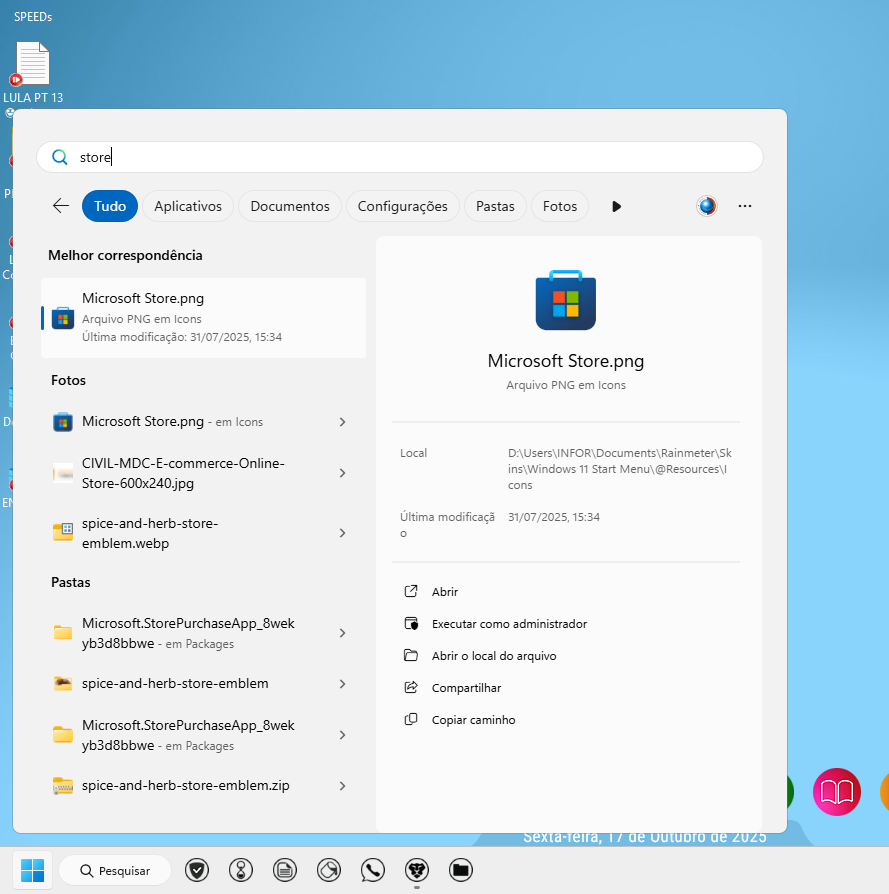Open the shield checkmark app on the taskbar
Viewport: 889px width, 894px height.
pyautogui.click(x=197, y=870)
